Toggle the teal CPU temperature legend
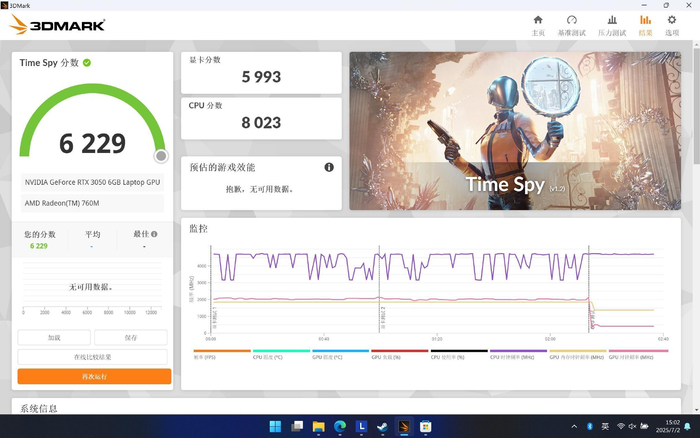This screenshot has height=438, width=700. [x=281, y=355]
